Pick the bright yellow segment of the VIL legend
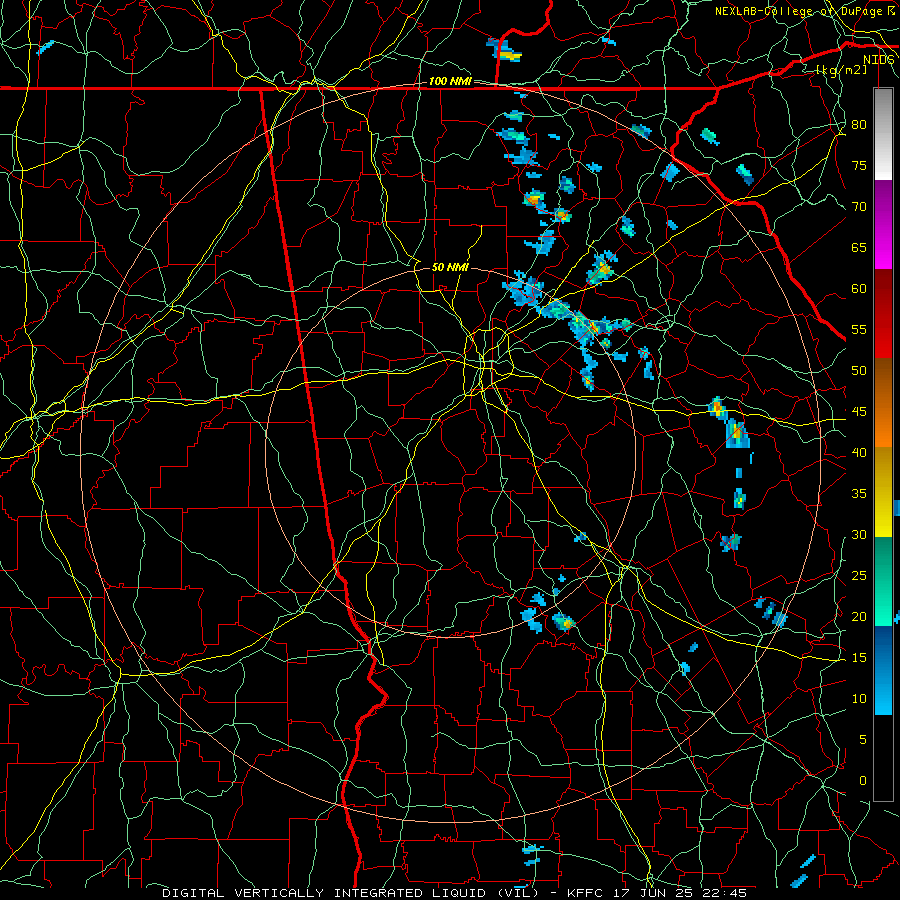This screenshot has height=900, width=900. 883,515
